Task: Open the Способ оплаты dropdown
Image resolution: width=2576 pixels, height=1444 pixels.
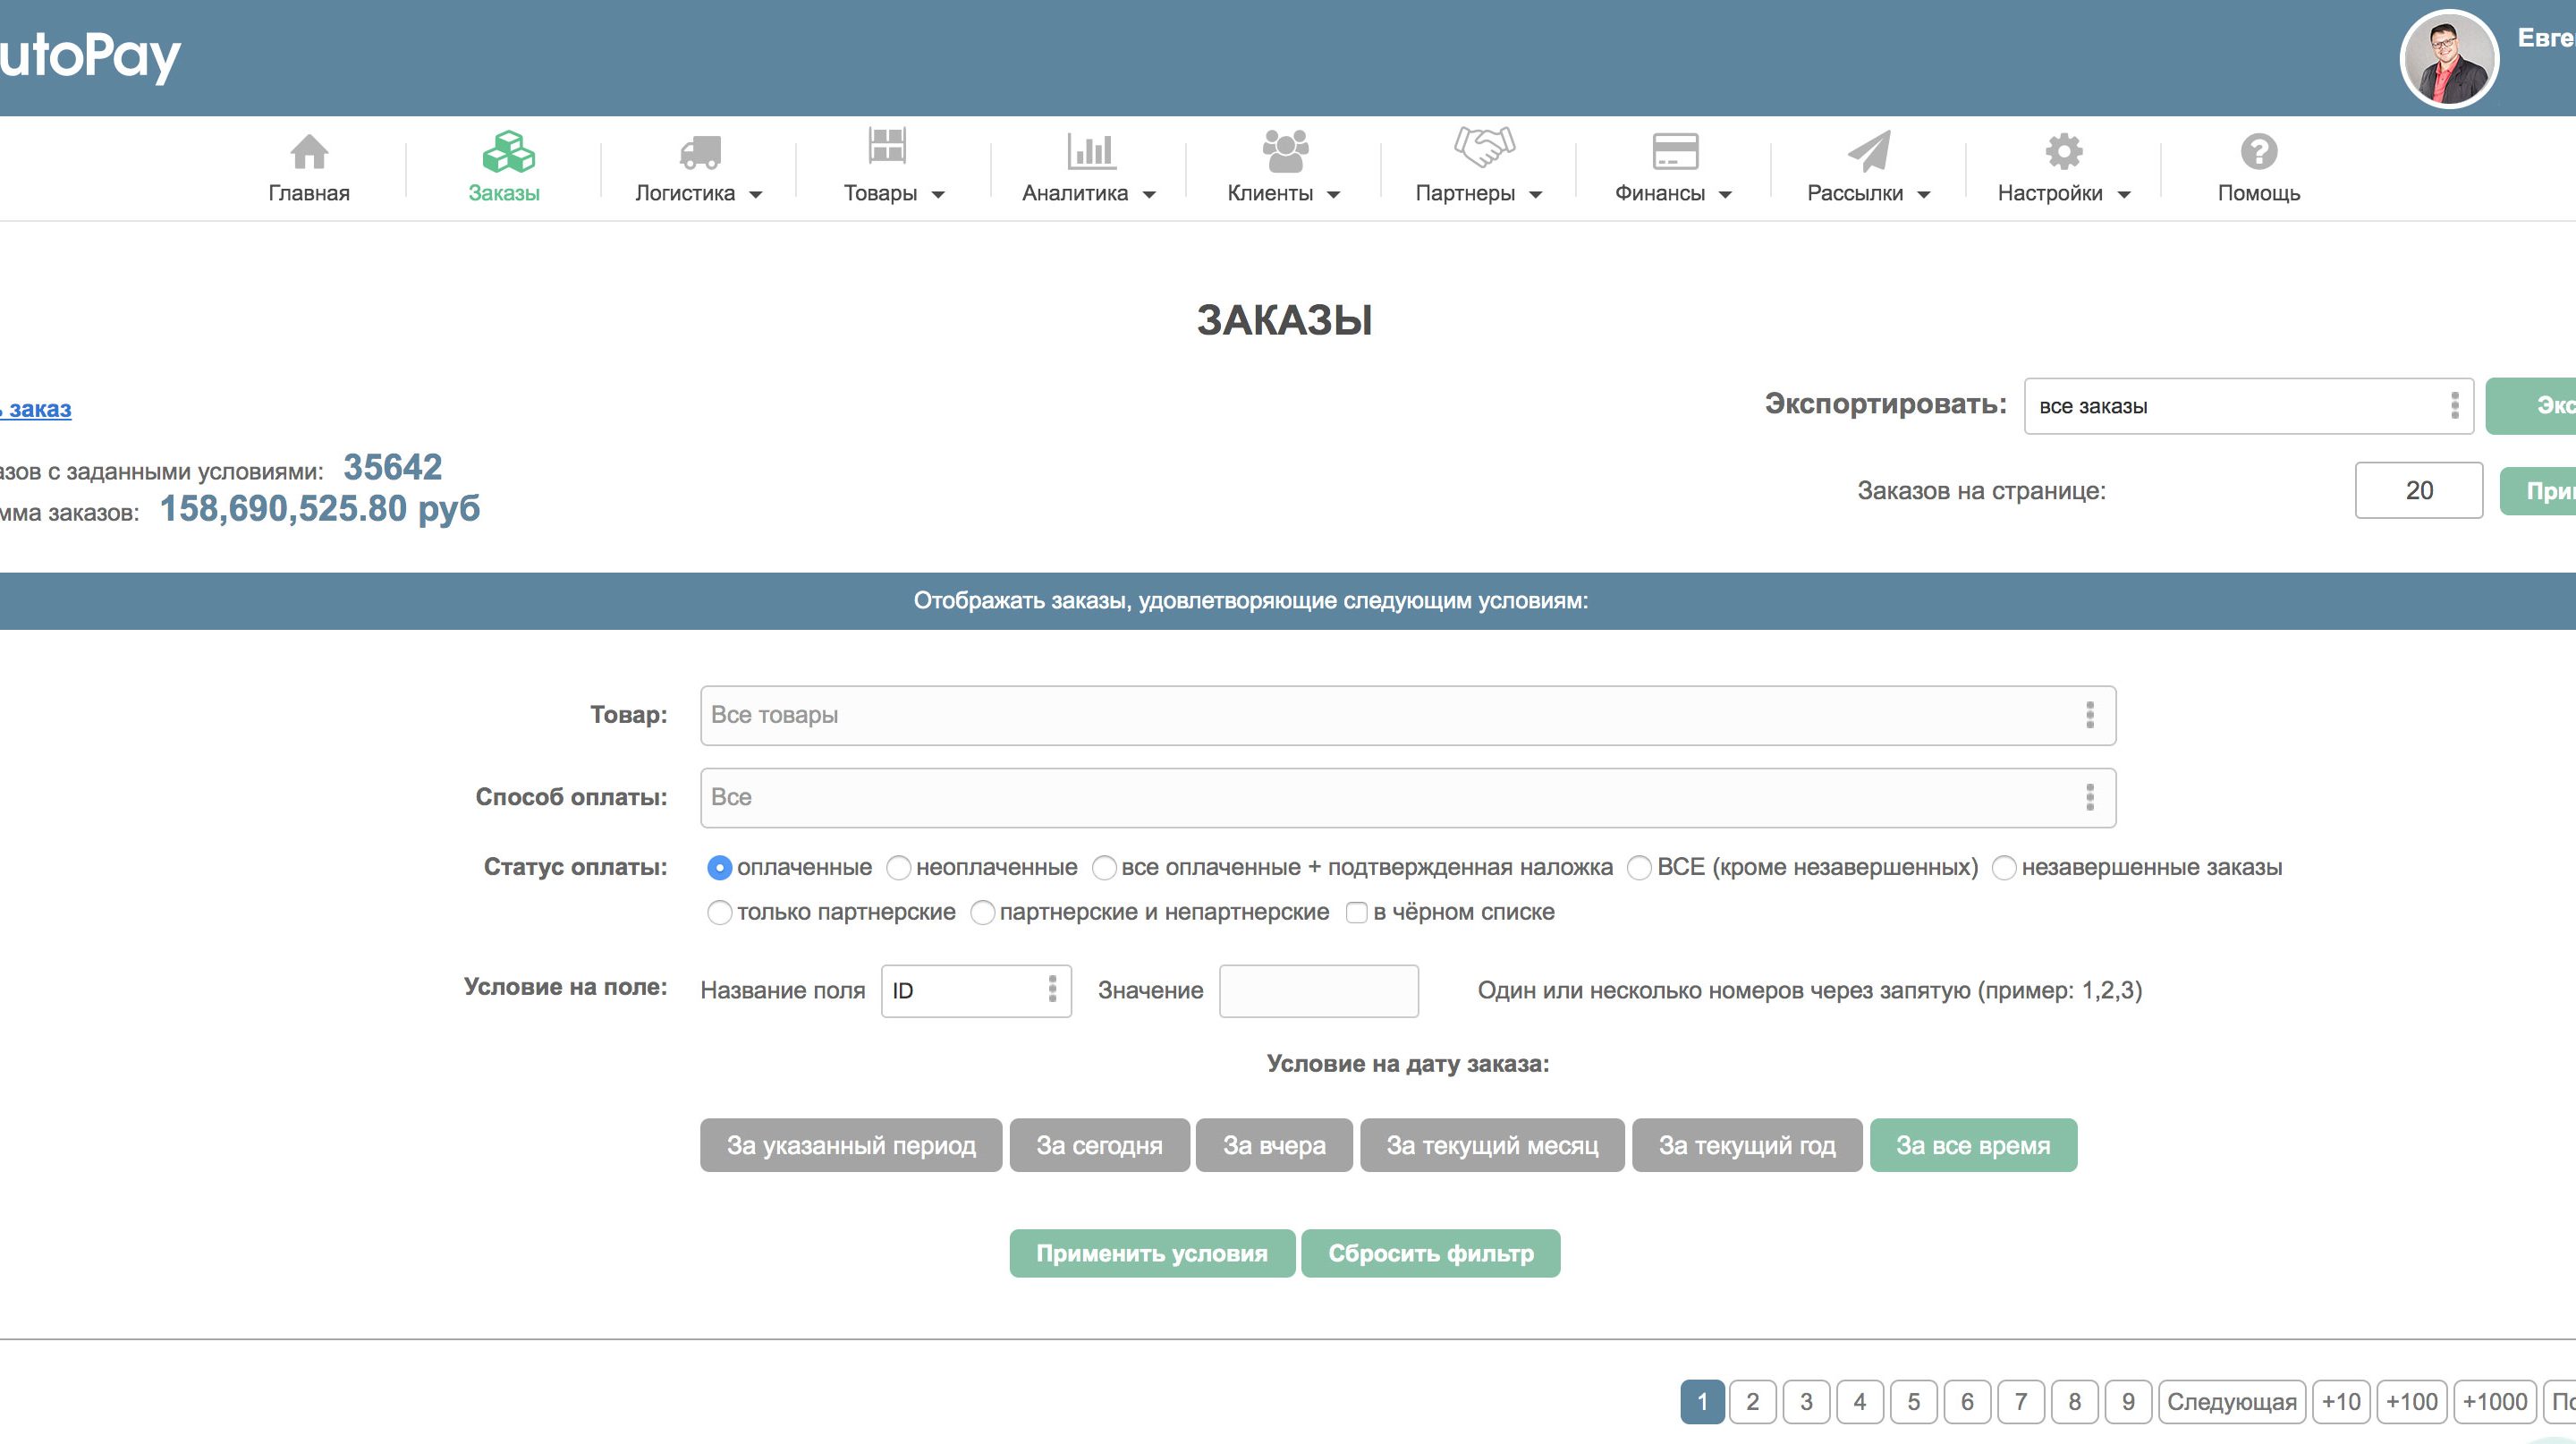Action: click(1408, 798)
